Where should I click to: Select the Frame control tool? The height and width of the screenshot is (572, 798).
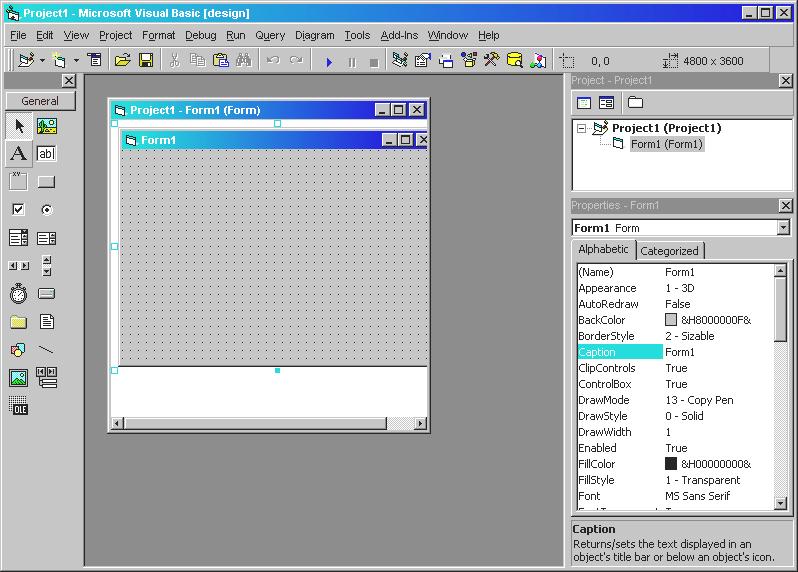pos(19,181)
